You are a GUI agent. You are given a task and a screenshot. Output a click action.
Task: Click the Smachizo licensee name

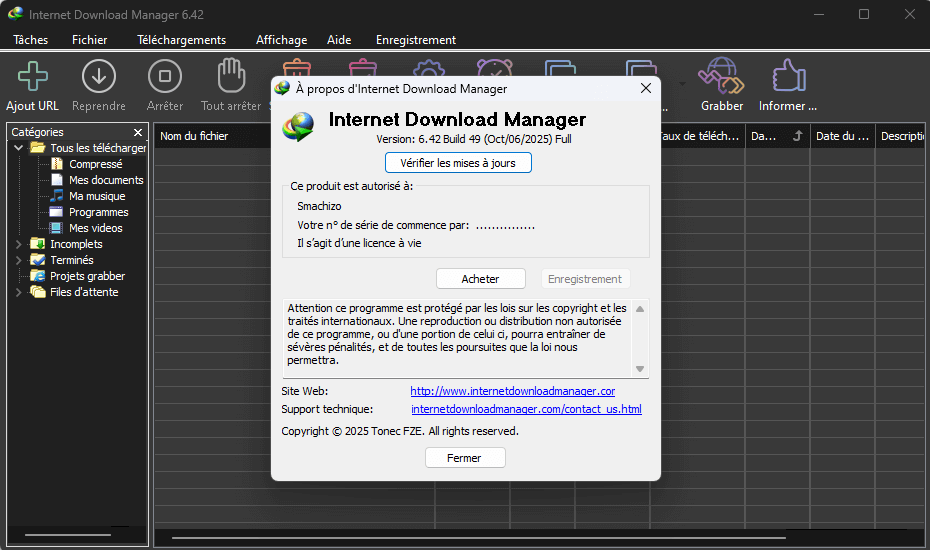pos(319,206)
